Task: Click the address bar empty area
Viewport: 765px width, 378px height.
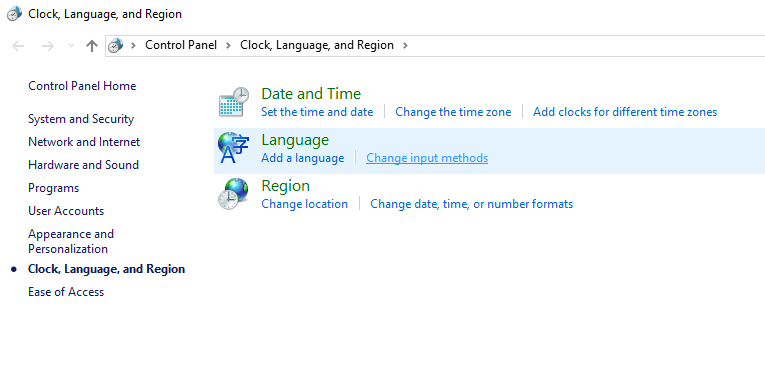Action: click(x=585, y=46)
